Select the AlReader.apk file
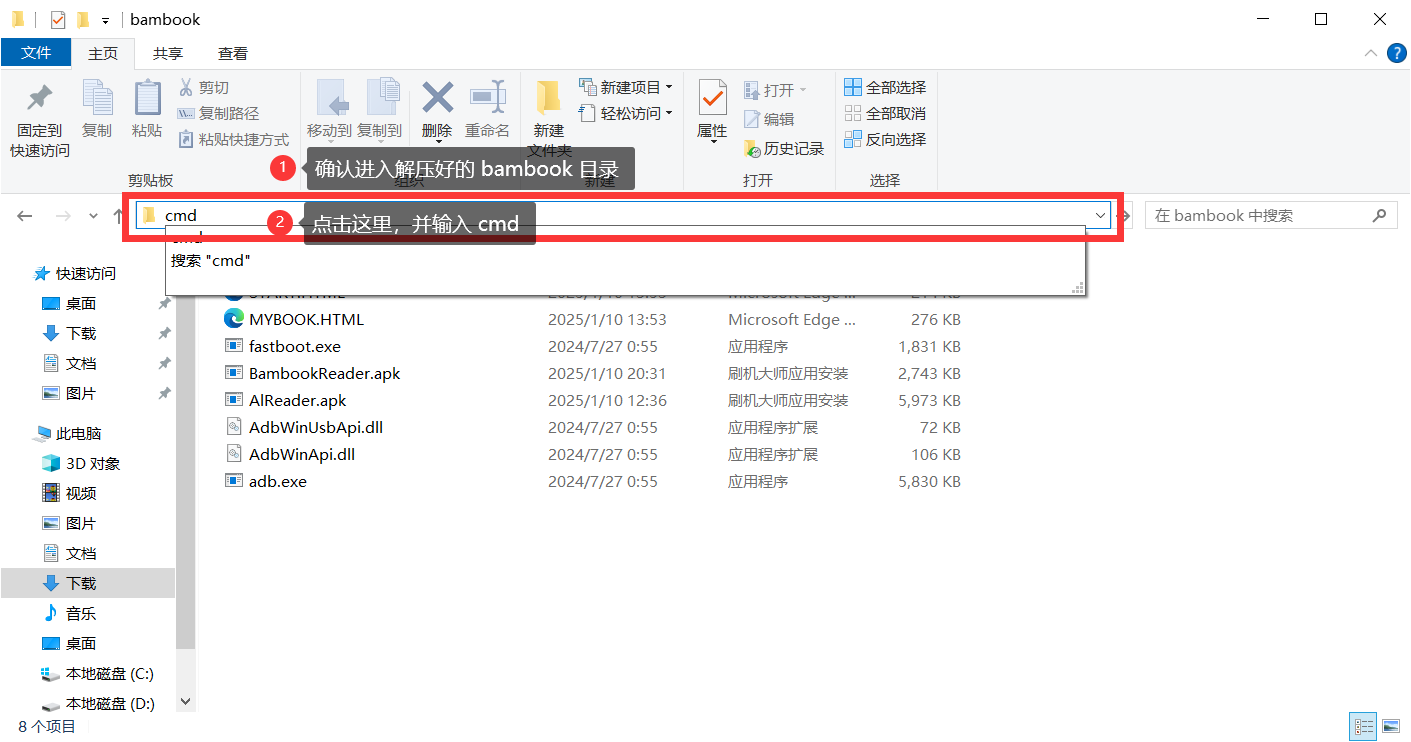The width and height of the screenshot is (1411, 742). [x=297, y=400]
